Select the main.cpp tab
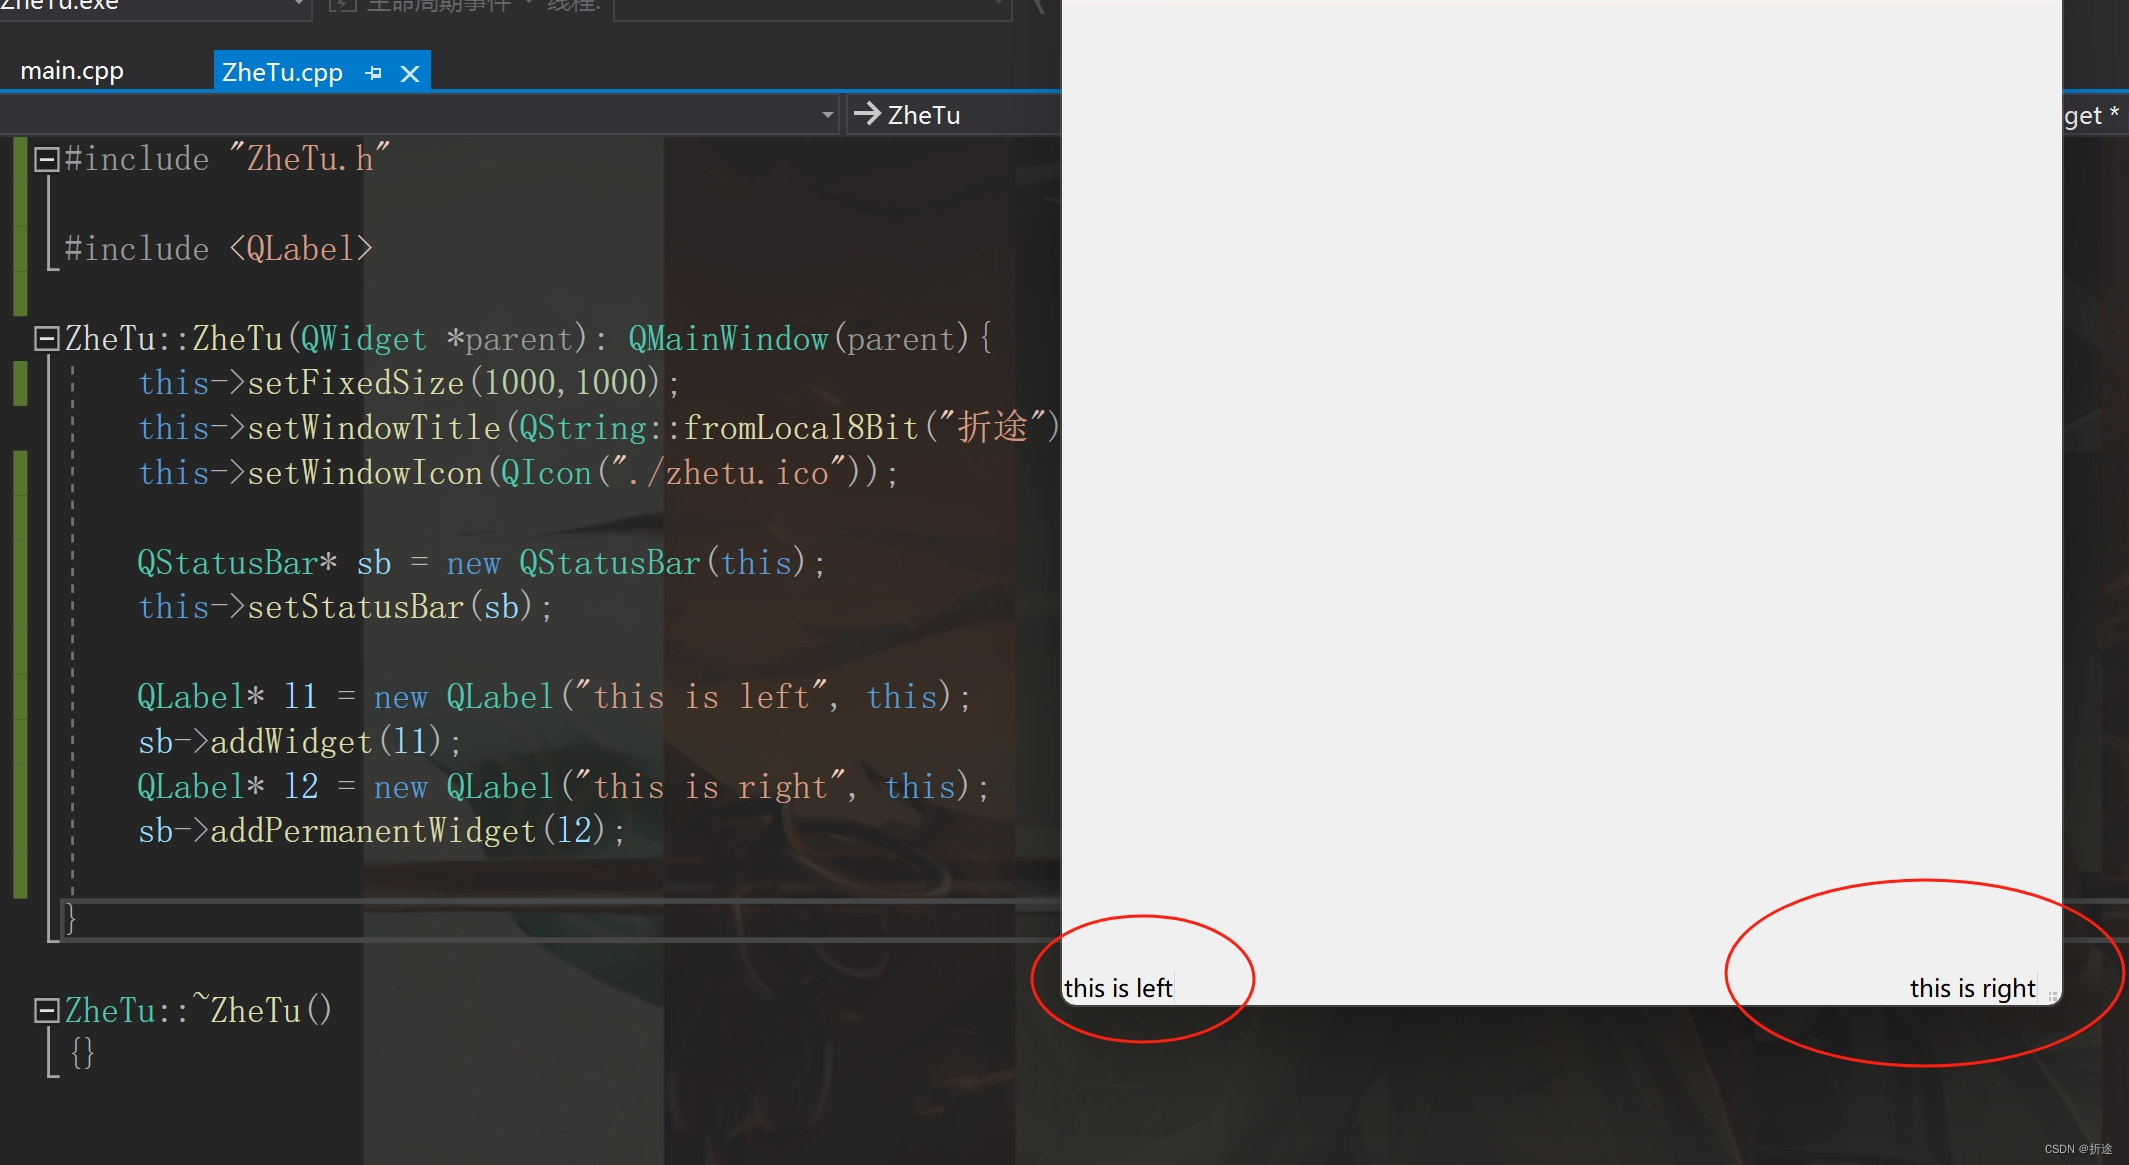 point(75,69)
